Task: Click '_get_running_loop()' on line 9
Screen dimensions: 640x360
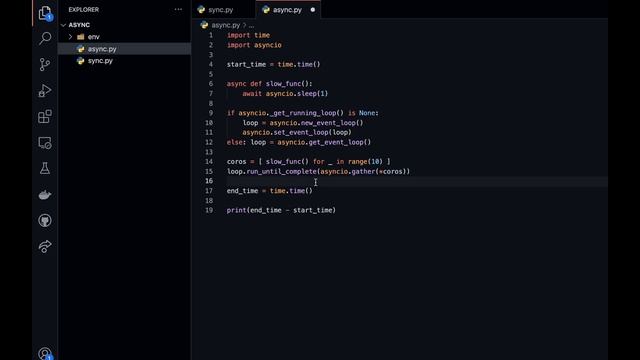Action: [x=307, y=113]
